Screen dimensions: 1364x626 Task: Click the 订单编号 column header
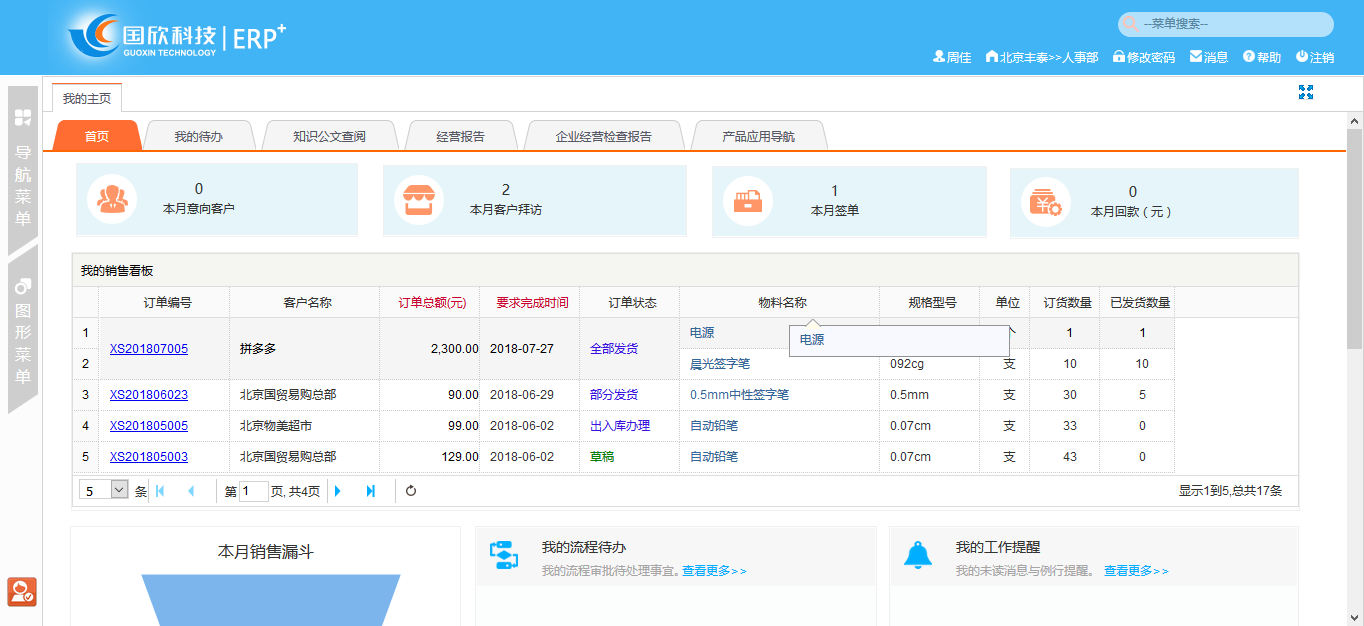pos(167,302)
